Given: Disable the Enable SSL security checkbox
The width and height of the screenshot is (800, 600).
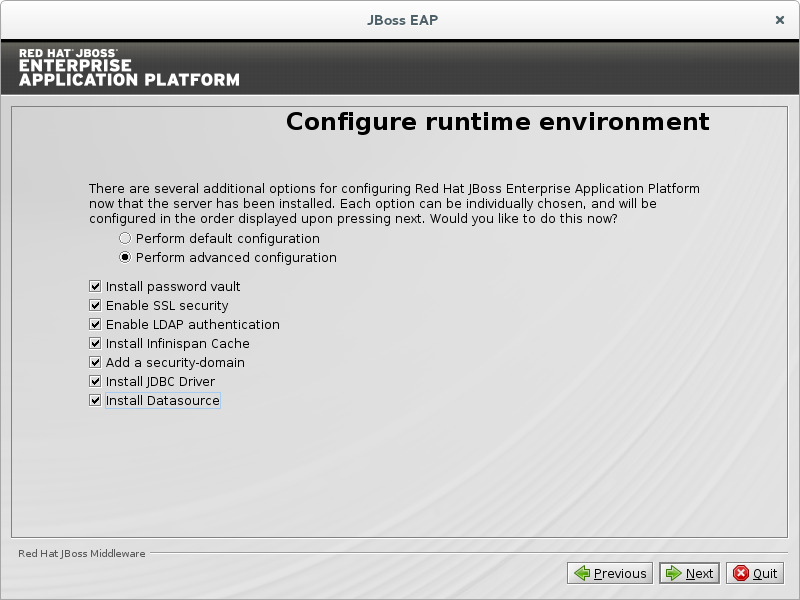Looking at the screenshot, I should coord(96,306).
